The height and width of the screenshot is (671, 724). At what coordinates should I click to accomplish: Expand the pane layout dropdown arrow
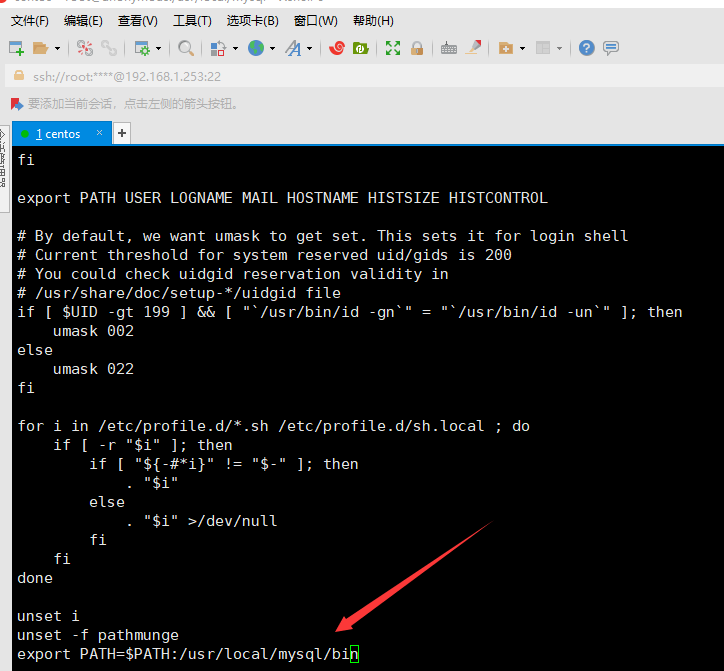click(x=559, y=48)
